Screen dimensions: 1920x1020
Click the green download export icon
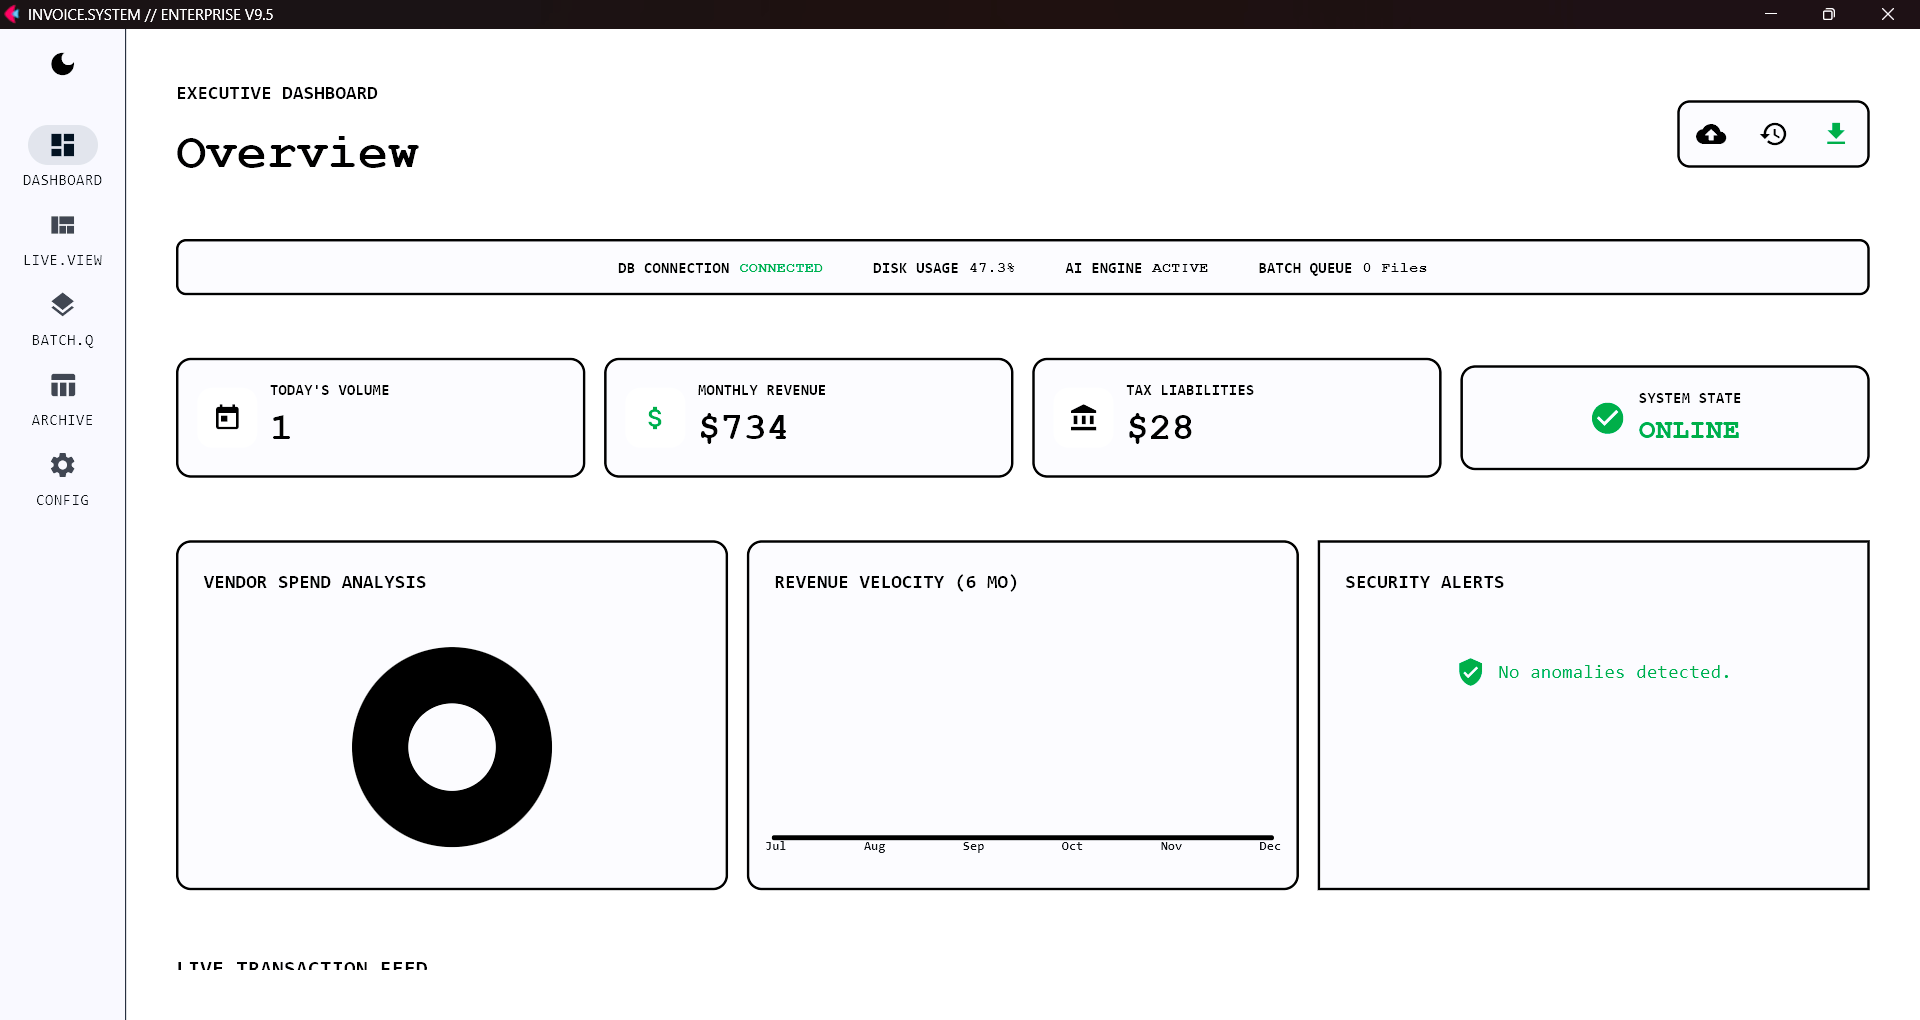[x=1835, y=134]
